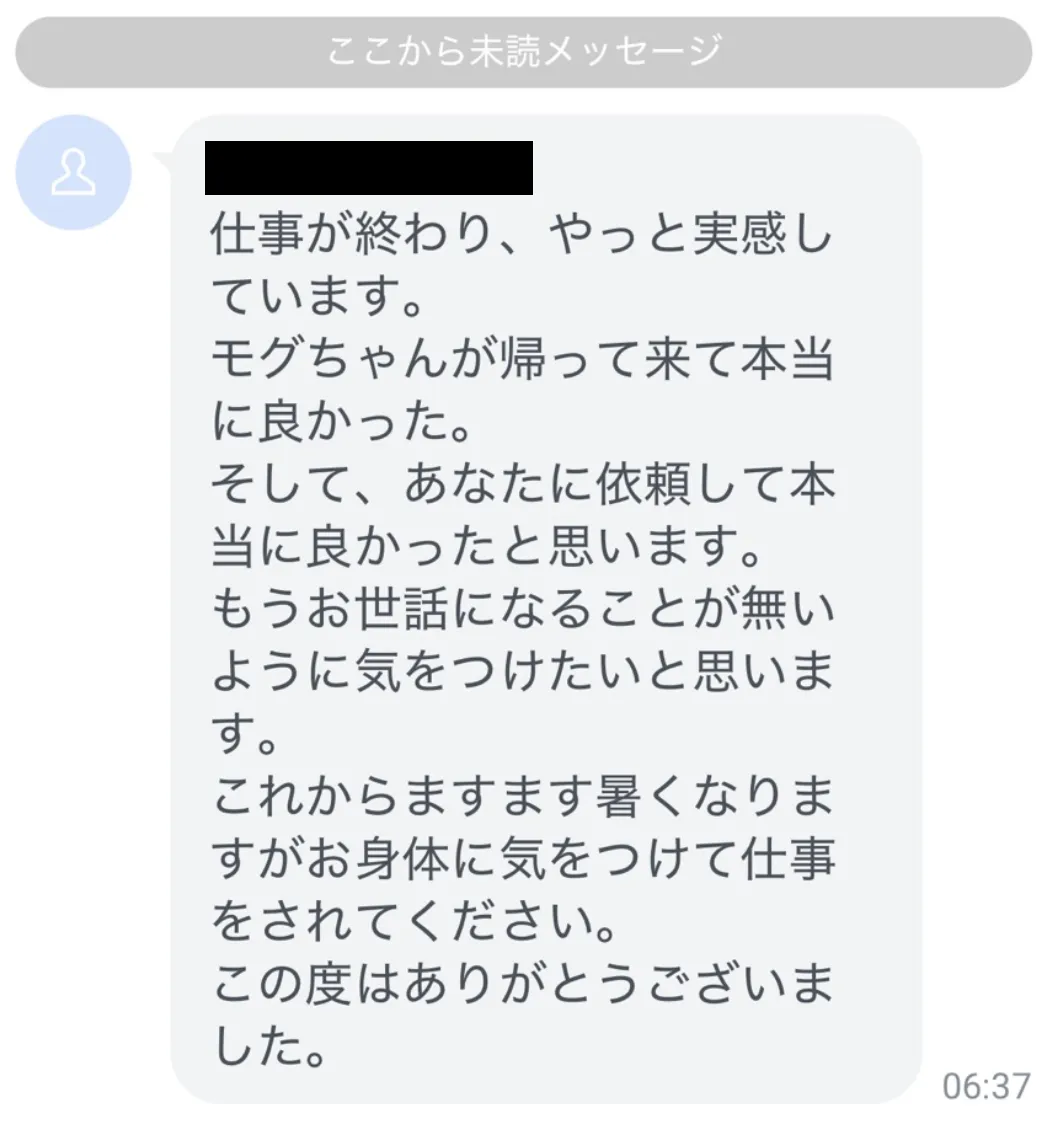The height and width of the screenshot is (1146, 1054).
Task: Tap the ここから未読メッセージ banner
Action: click(523, 53)
